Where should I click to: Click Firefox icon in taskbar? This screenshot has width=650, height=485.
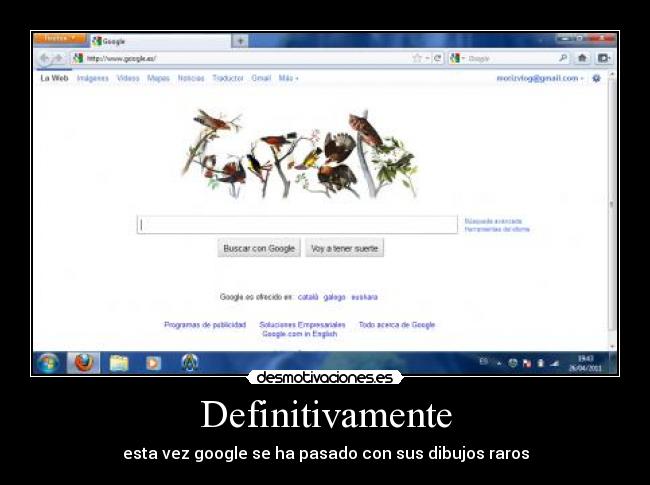click(84, 364)
